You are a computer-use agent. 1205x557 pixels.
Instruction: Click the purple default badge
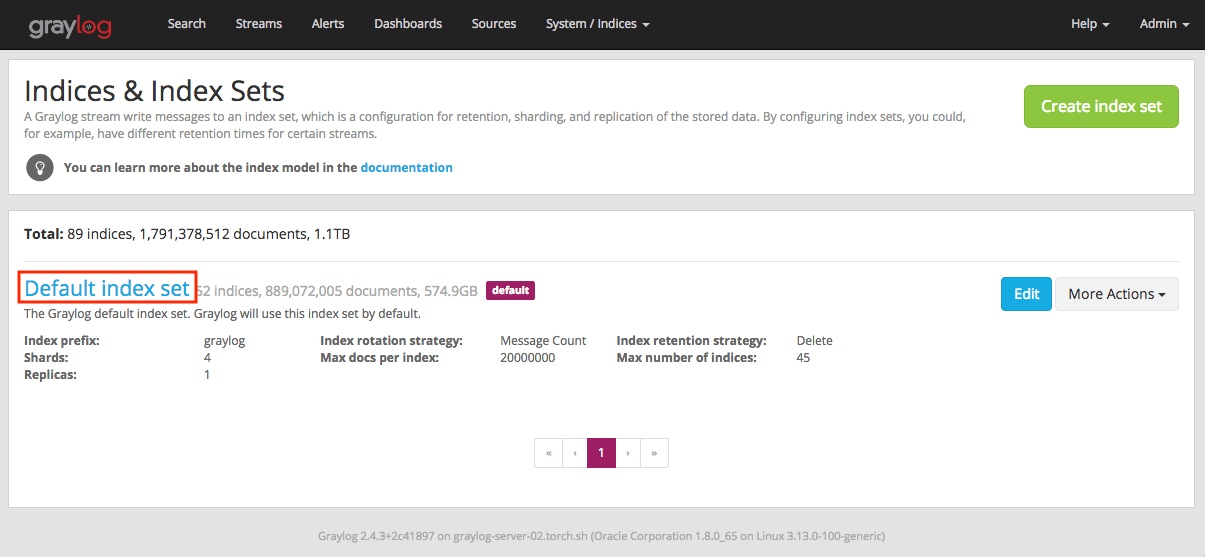pyautogui.click(x=510, y=291)
